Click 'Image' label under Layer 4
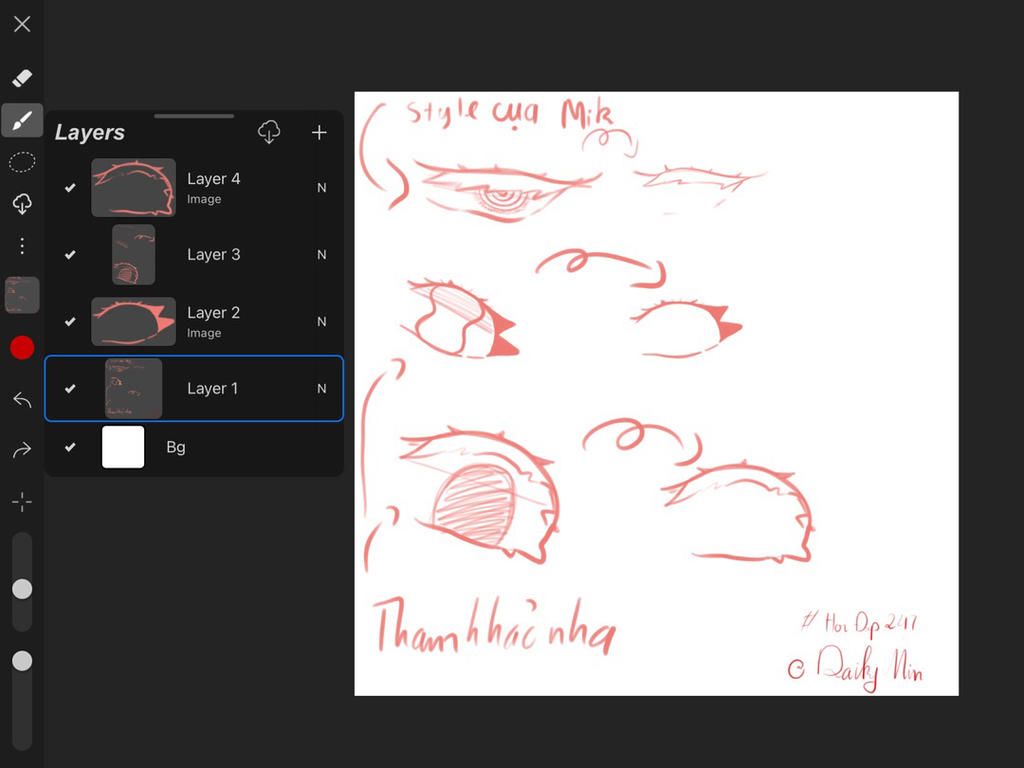 coord(204,199)
